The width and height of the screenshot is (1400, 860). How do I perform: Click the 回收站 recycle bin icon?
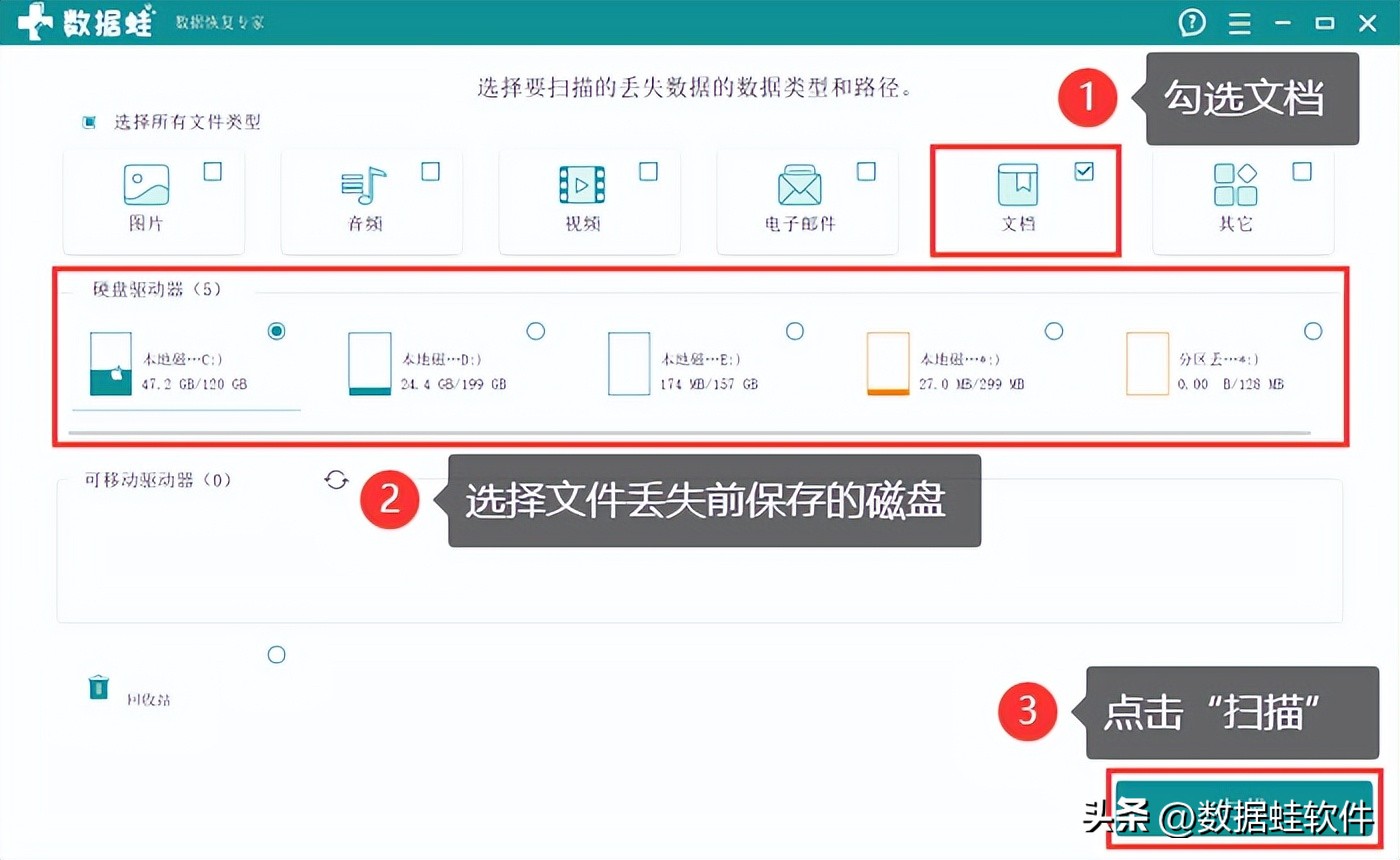(x=97, y=686)
